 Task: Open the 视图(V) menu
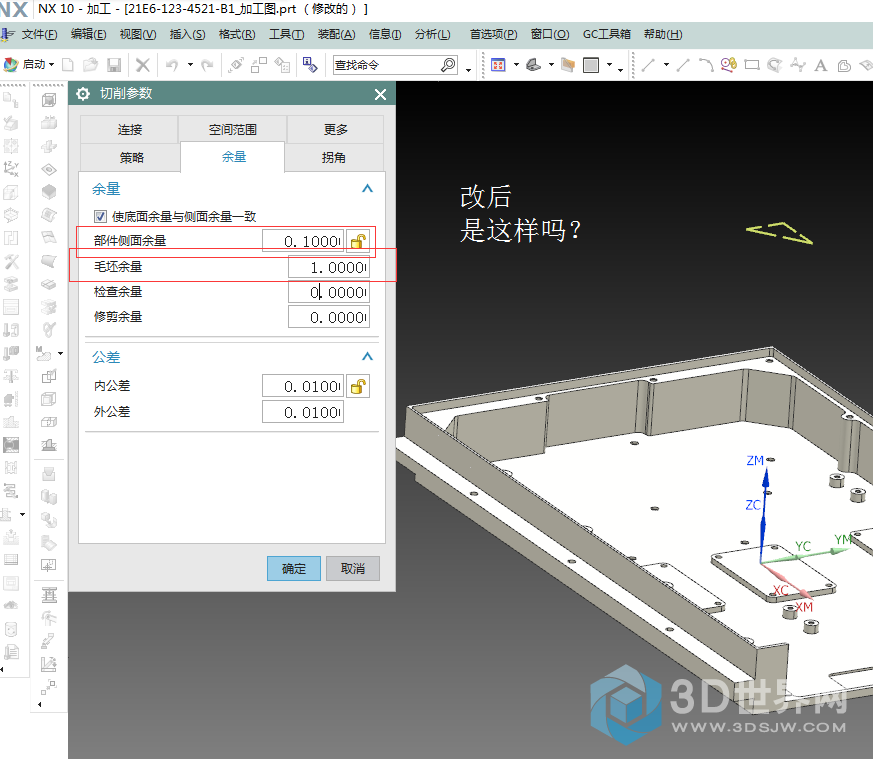[138, 35]
